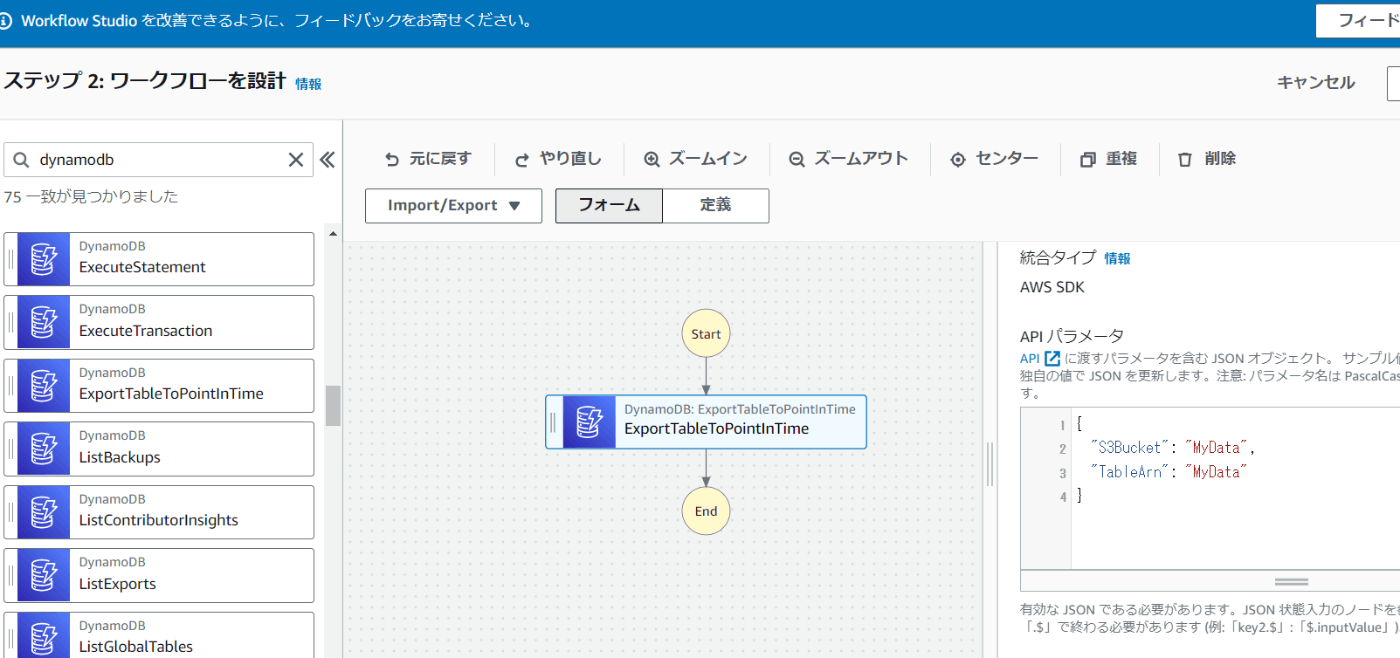Image resolution: width=1400 pixels, height=658 pixels.
Task: Grab the drag handle of the ExecuteTransaction card
Action: pyautogui.click(x=11, y=322)
